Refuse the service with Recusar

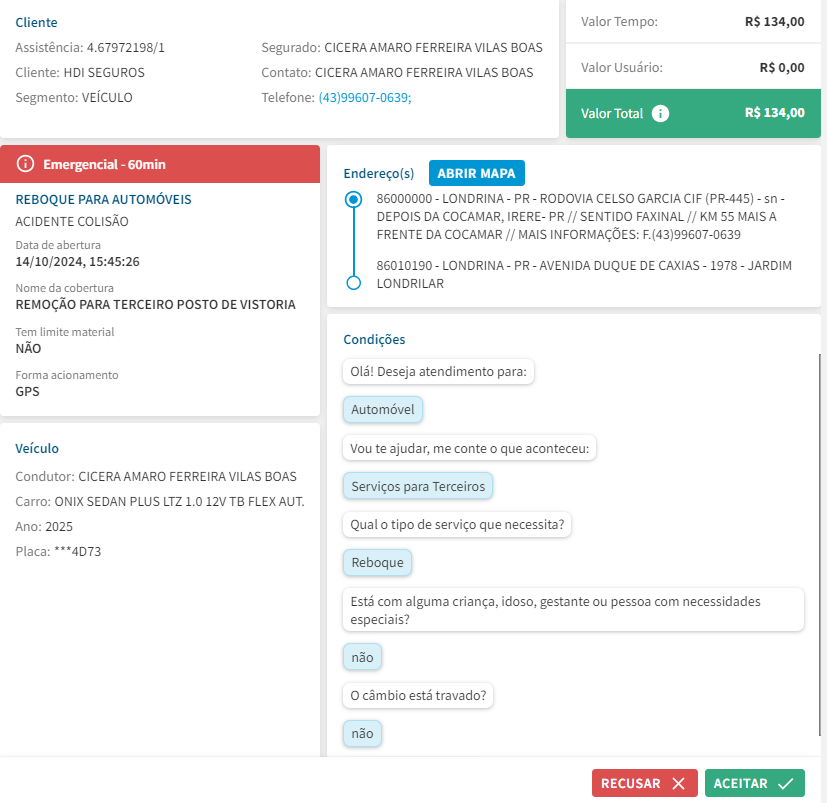pos(645,783)
